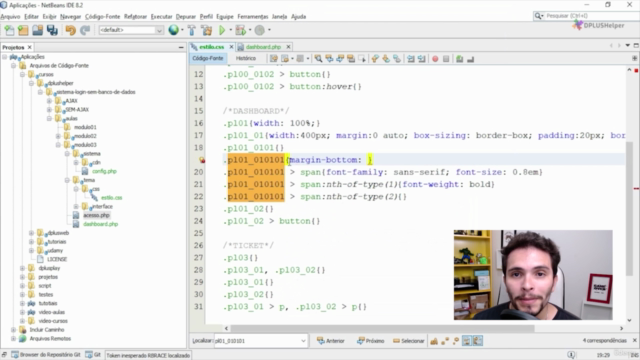Click the Undo arrow icon
The width and height of the screenshot is (640, 360).
(x=71, y=30)
